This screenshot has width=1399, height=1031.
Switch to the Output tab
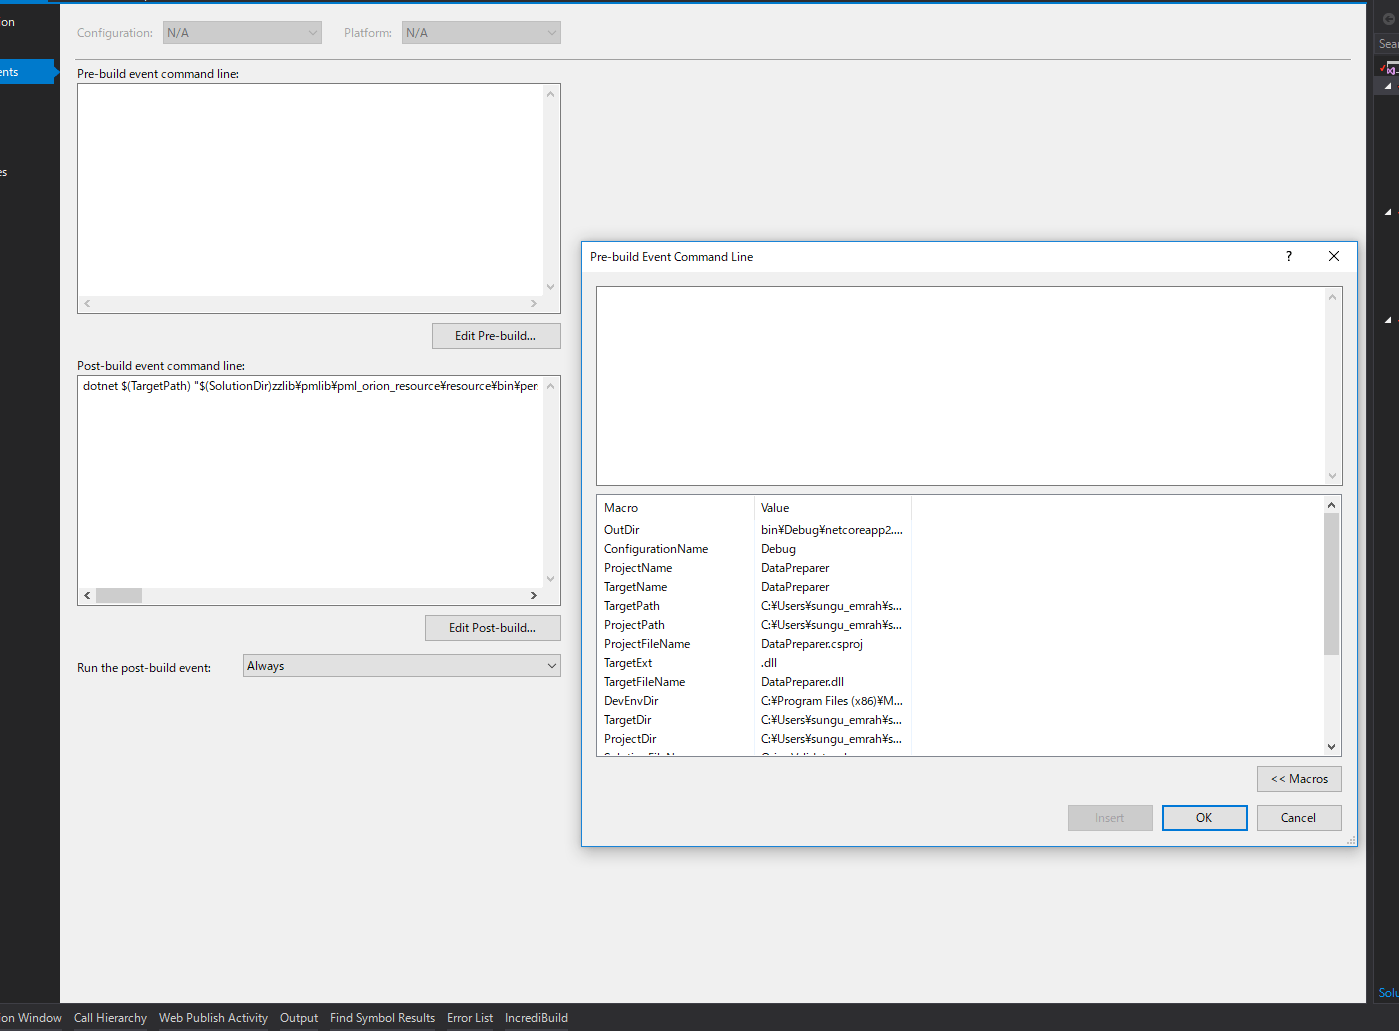298,1018
